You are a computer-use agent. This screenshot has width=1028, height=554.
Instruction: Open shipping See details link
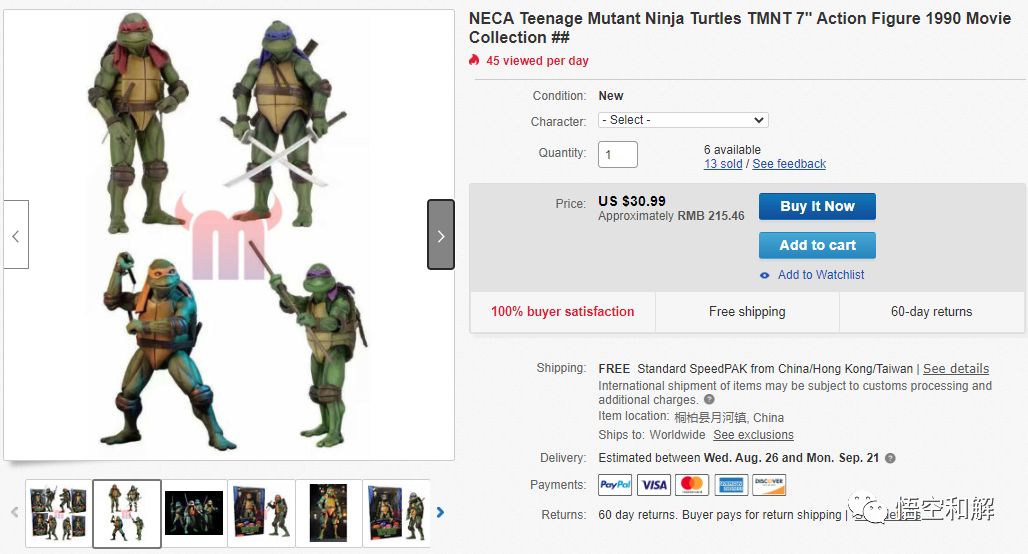point(955,369)
